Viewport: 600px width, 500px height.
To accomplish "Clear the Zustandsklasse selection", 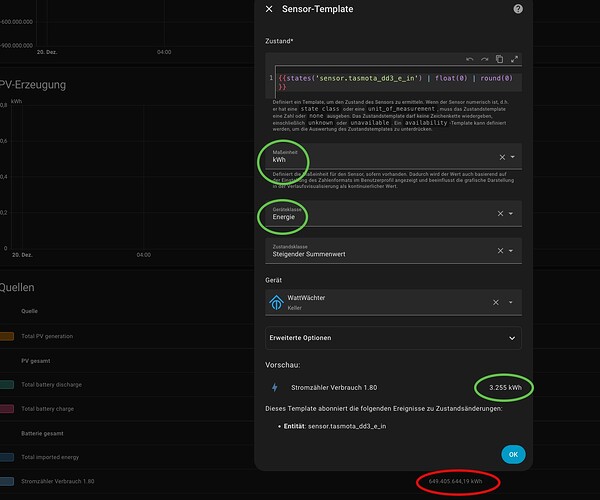I will coord(500,251).
